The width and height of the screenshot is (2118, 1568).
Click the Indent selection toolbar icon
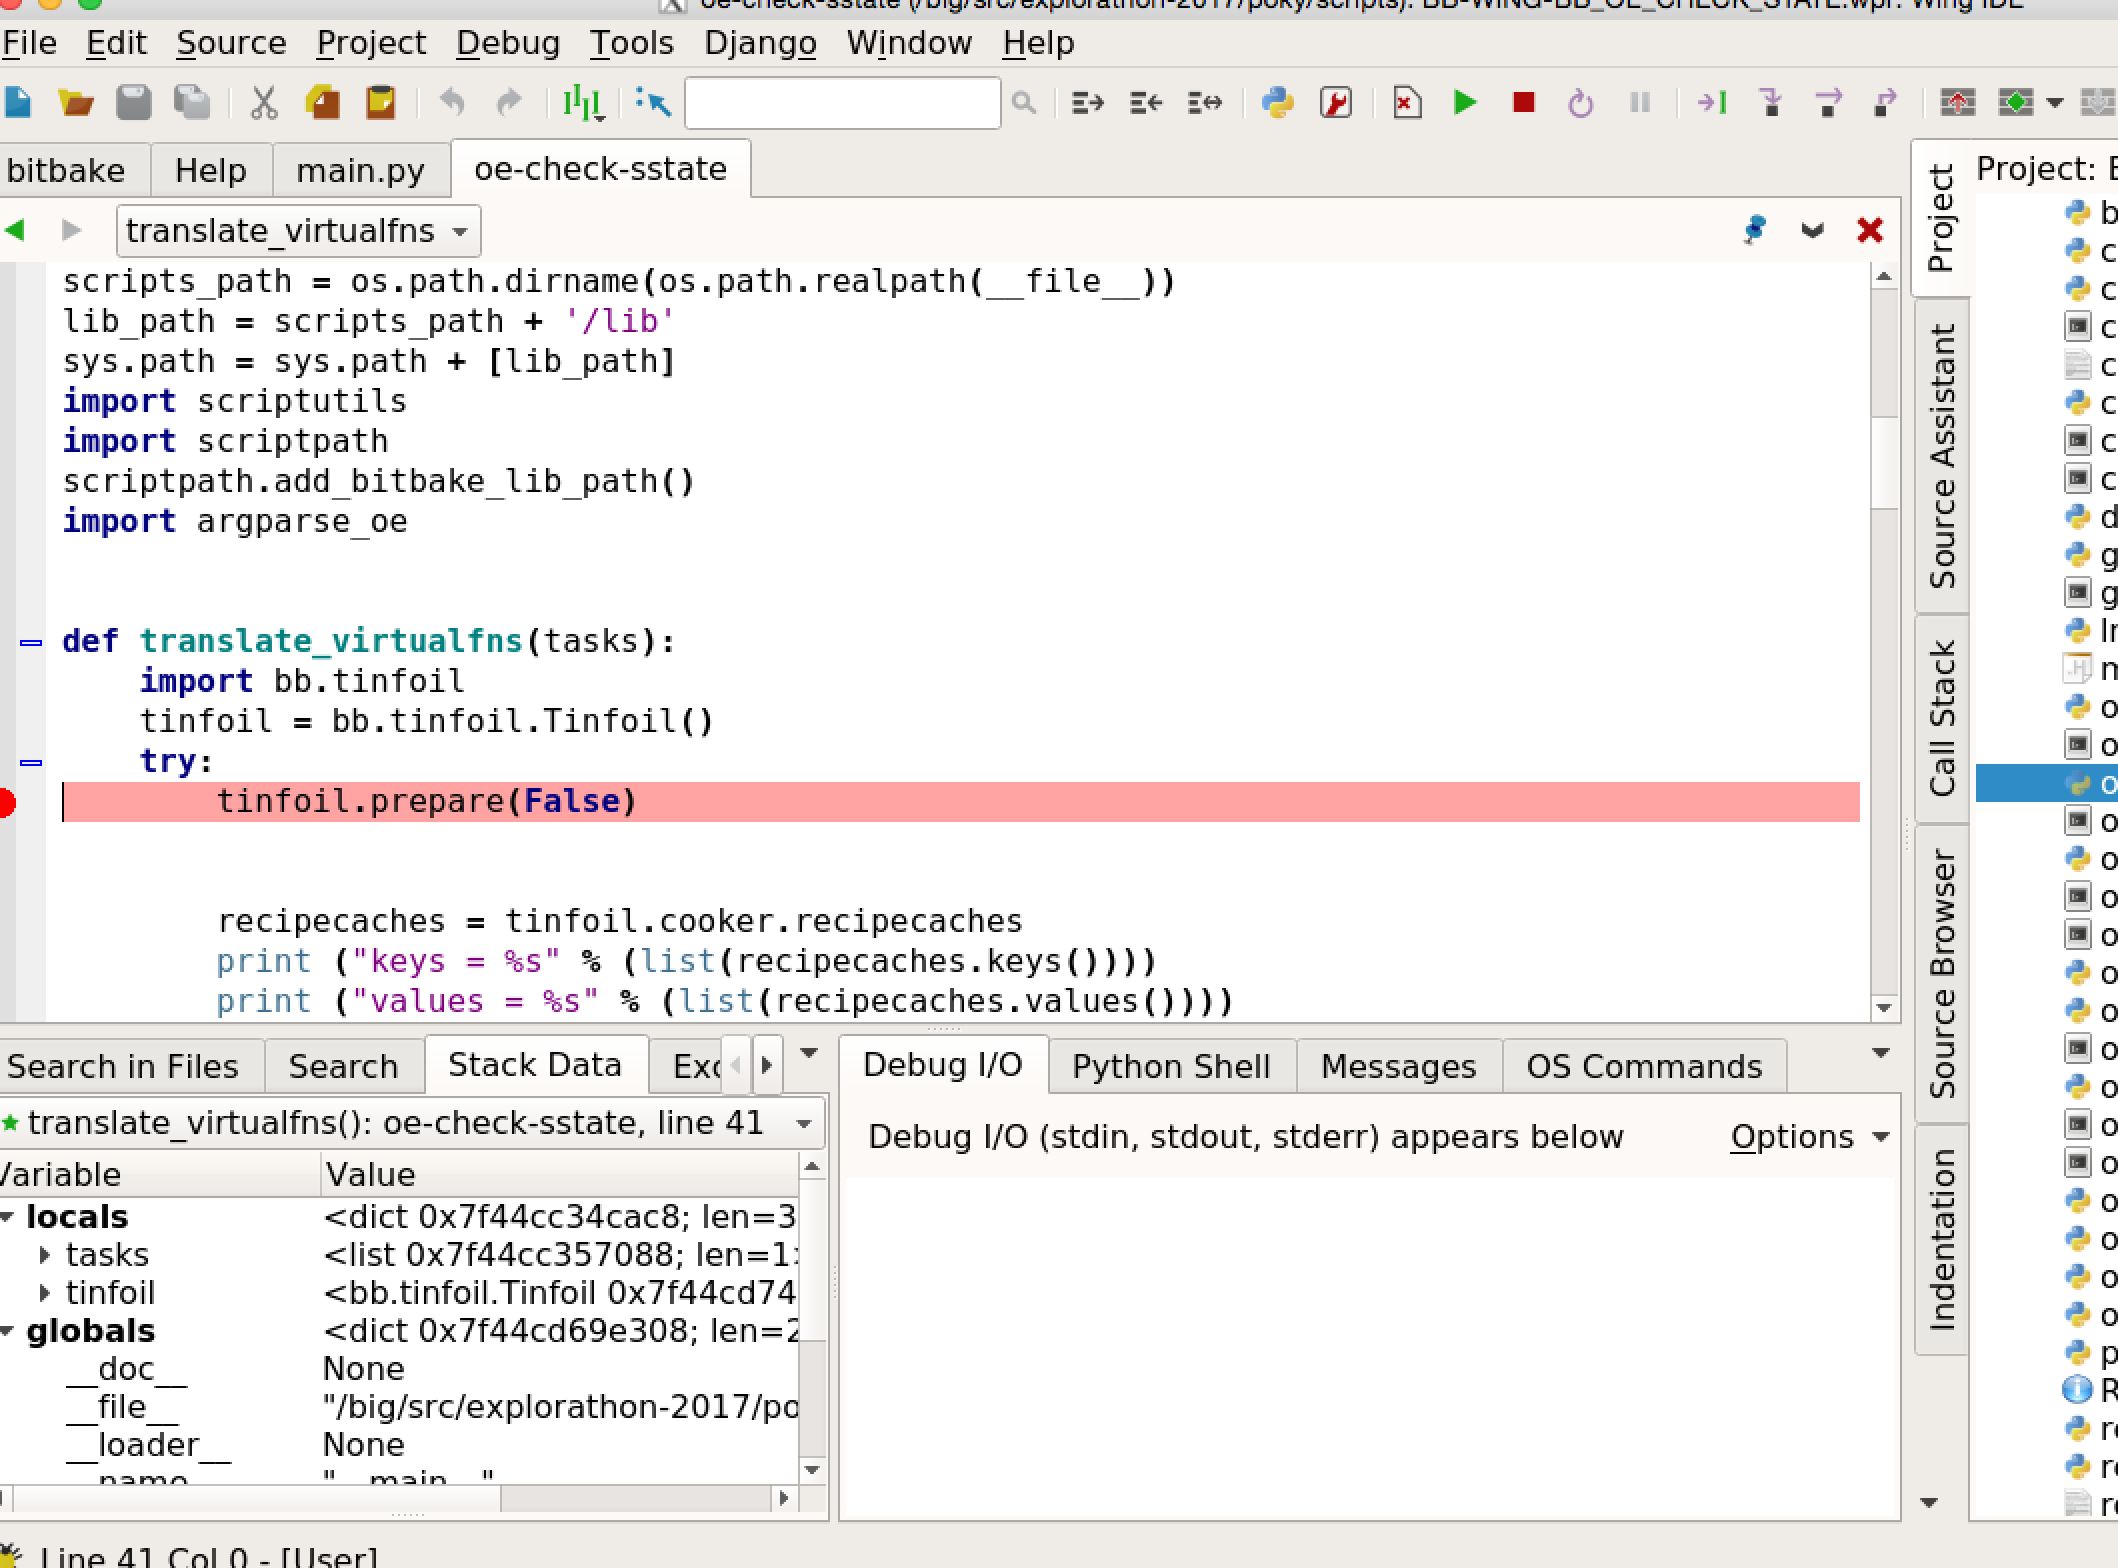[x=1087, y=102]
